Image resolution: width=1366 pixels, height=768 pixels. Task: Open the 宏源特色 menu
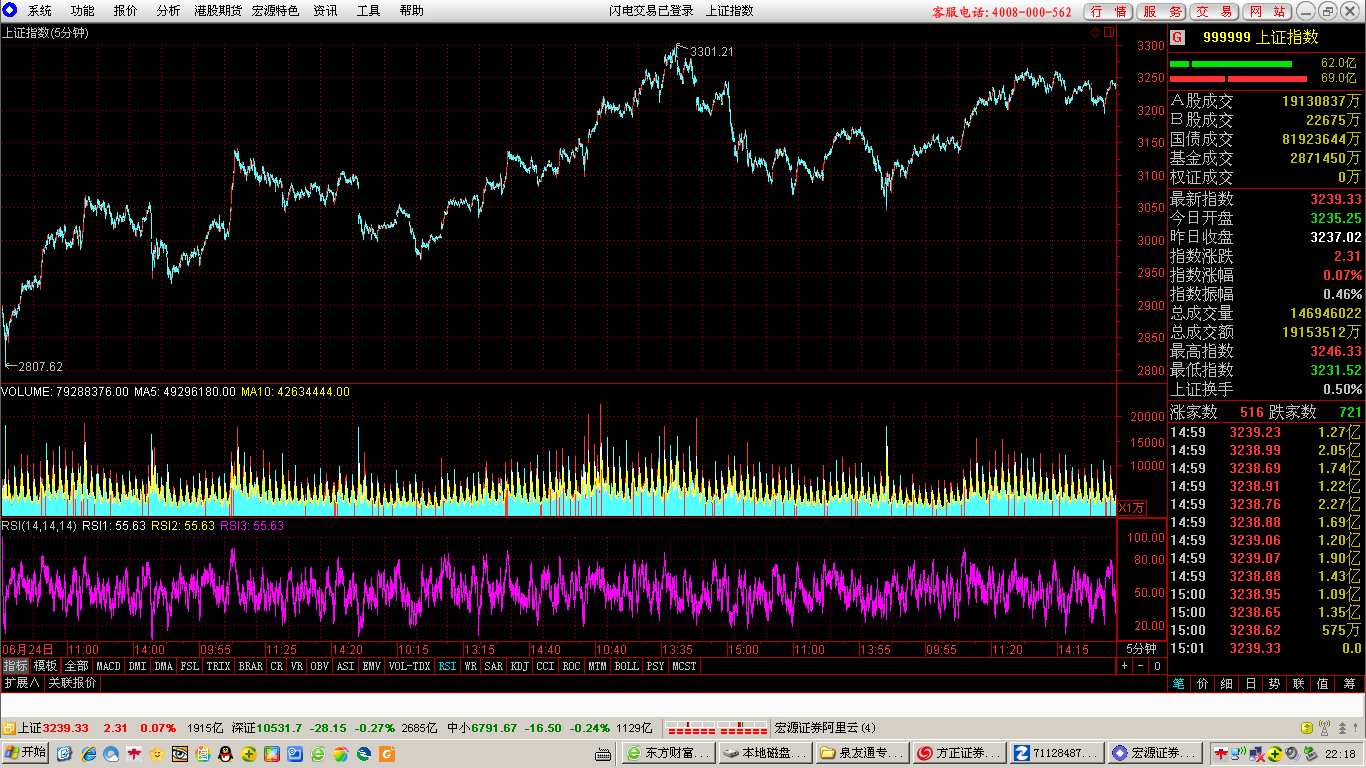pyautogui.click(x=275, y=11)
